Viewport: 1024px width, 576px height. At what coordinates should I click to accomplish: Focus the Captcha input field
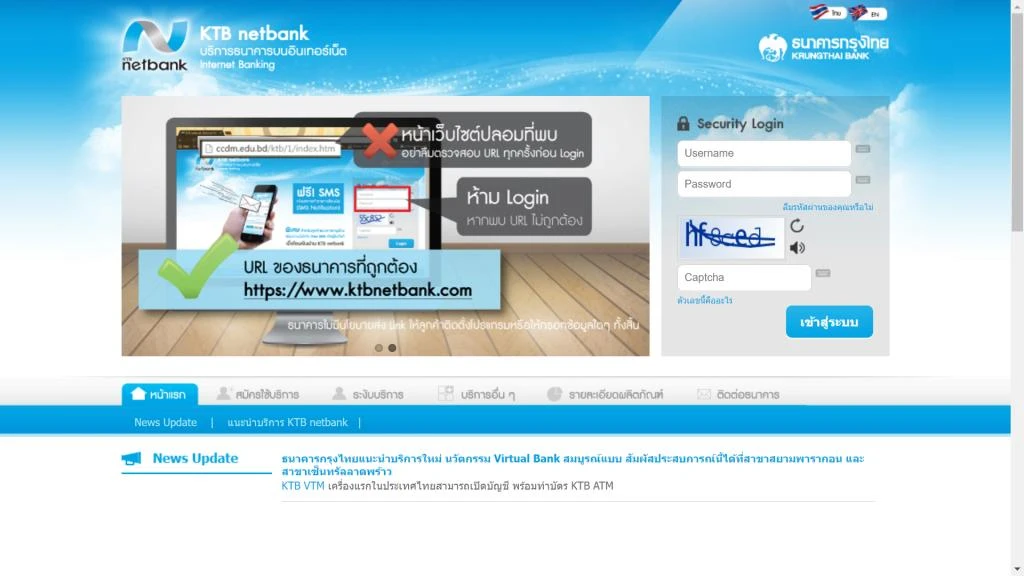(x=744, y=278)
